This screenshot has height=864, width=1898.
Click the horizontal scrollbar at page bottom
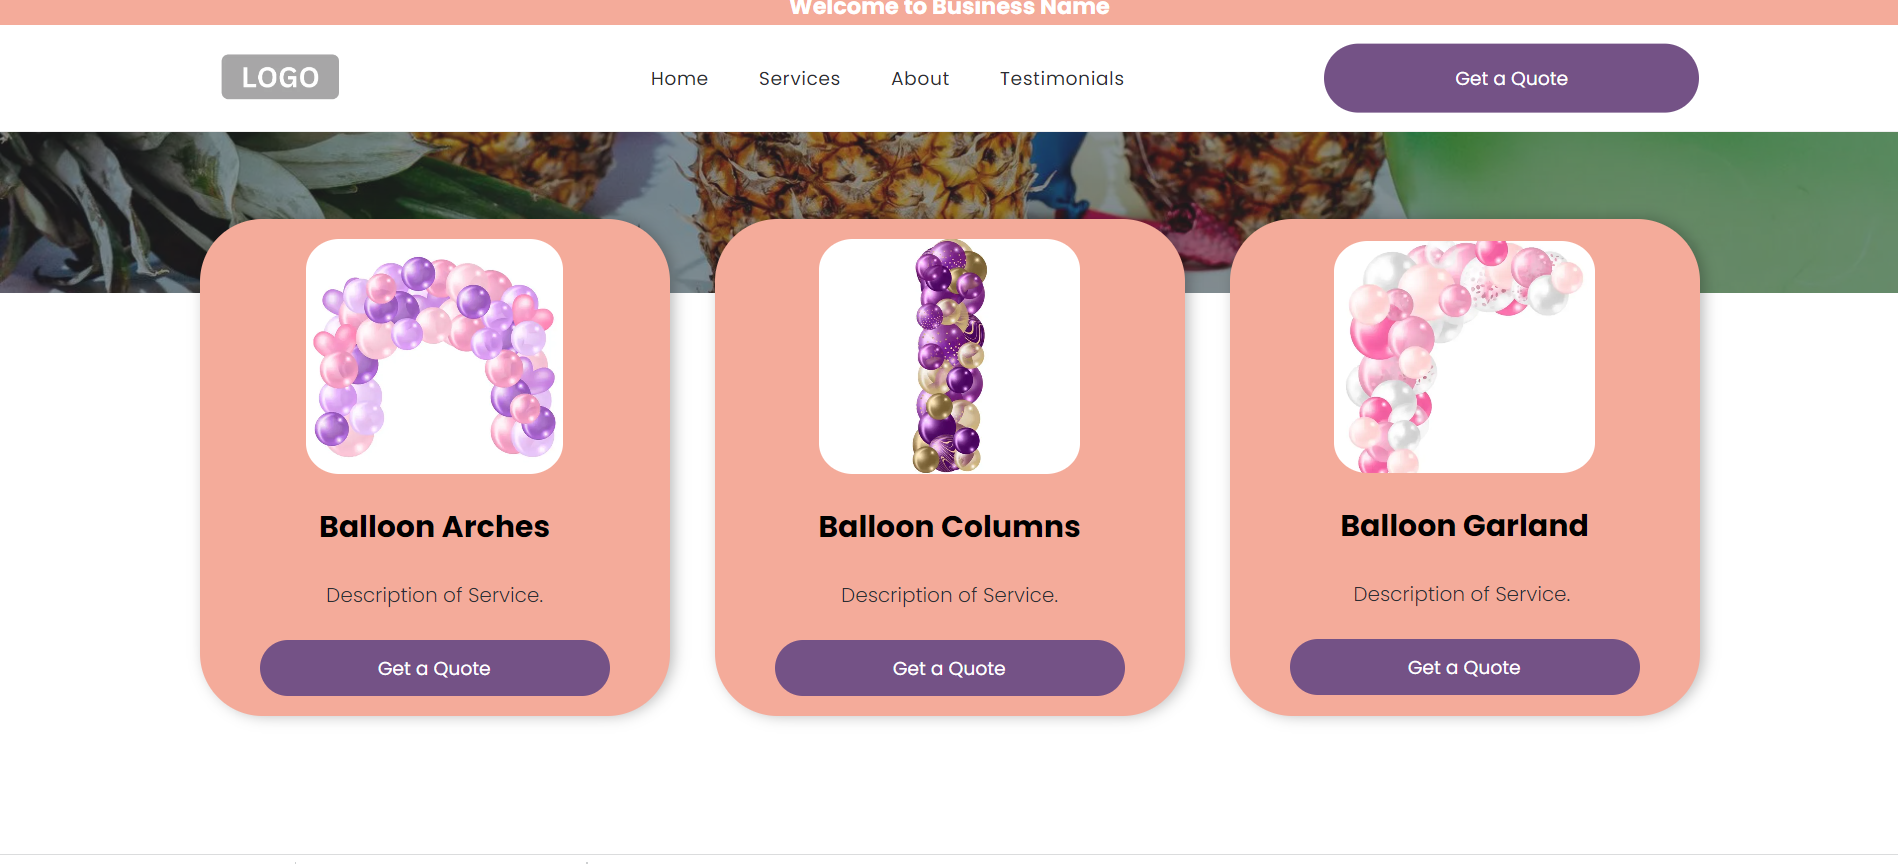pos(949,860)
